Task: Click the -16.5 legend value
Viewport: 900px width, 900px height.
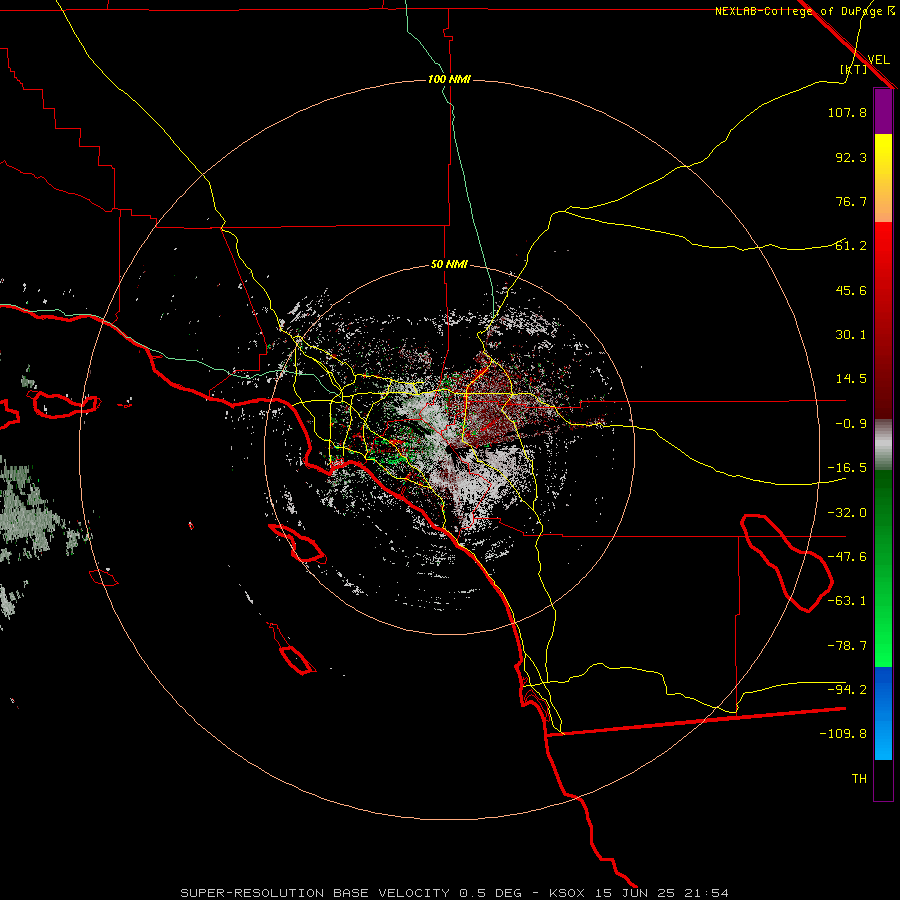Action: coord(847,468)
